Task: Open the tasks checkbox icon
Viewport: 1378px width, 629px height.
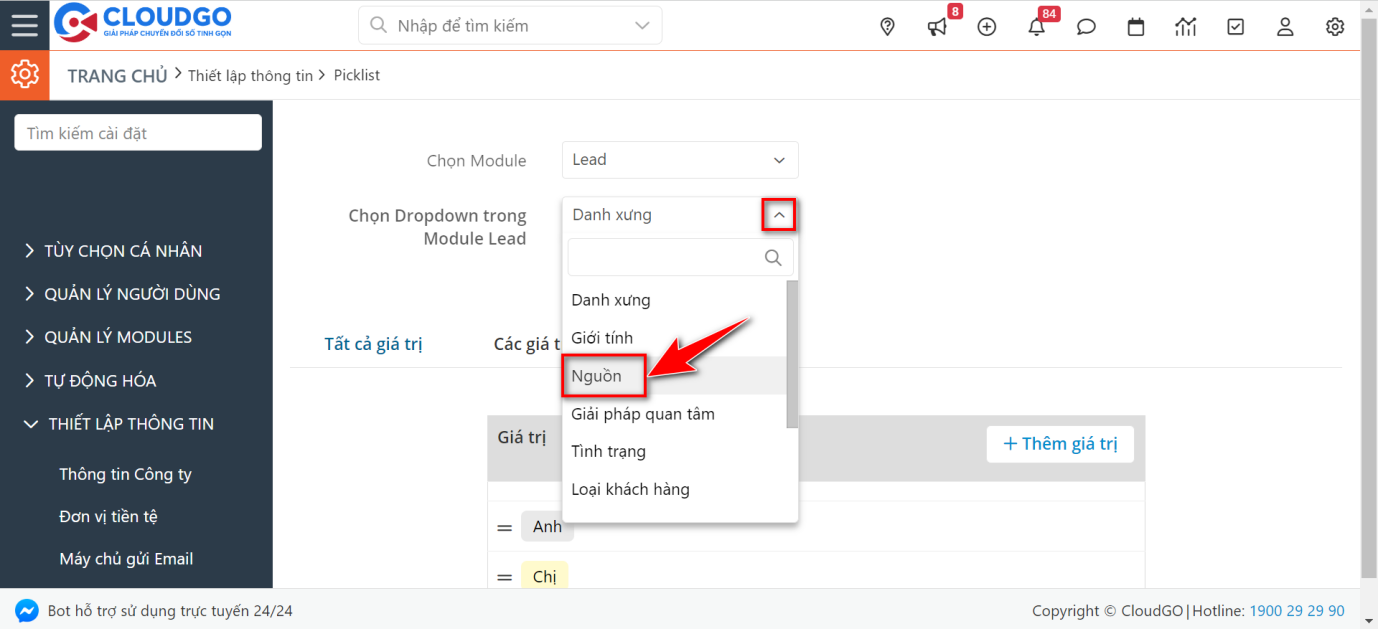Action: click(1235, 26)
